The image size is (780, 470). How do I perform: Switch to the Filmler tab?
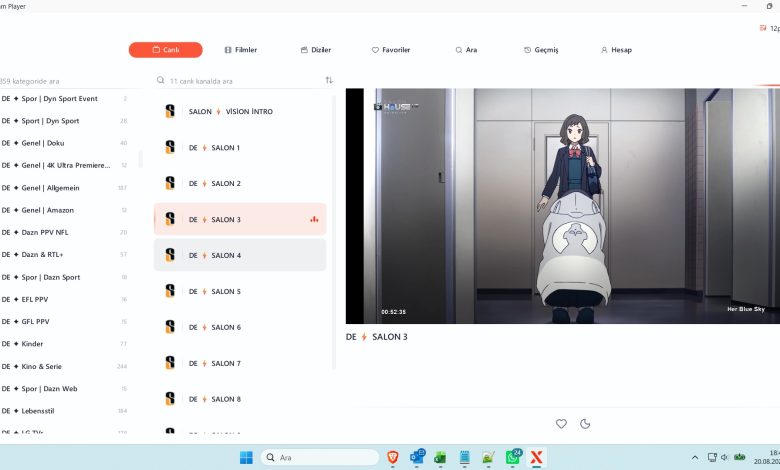tap(241, 50)
